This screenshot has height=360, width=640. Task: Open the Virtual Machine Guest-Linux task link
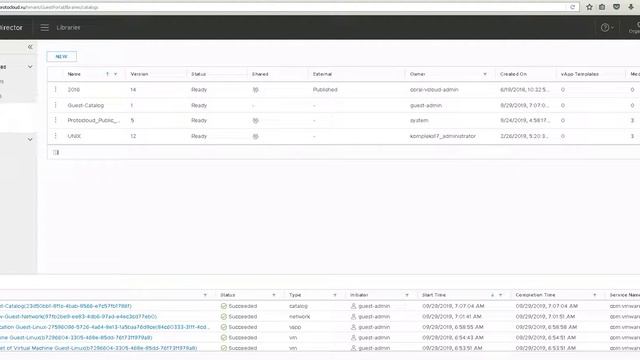[98, 348]
